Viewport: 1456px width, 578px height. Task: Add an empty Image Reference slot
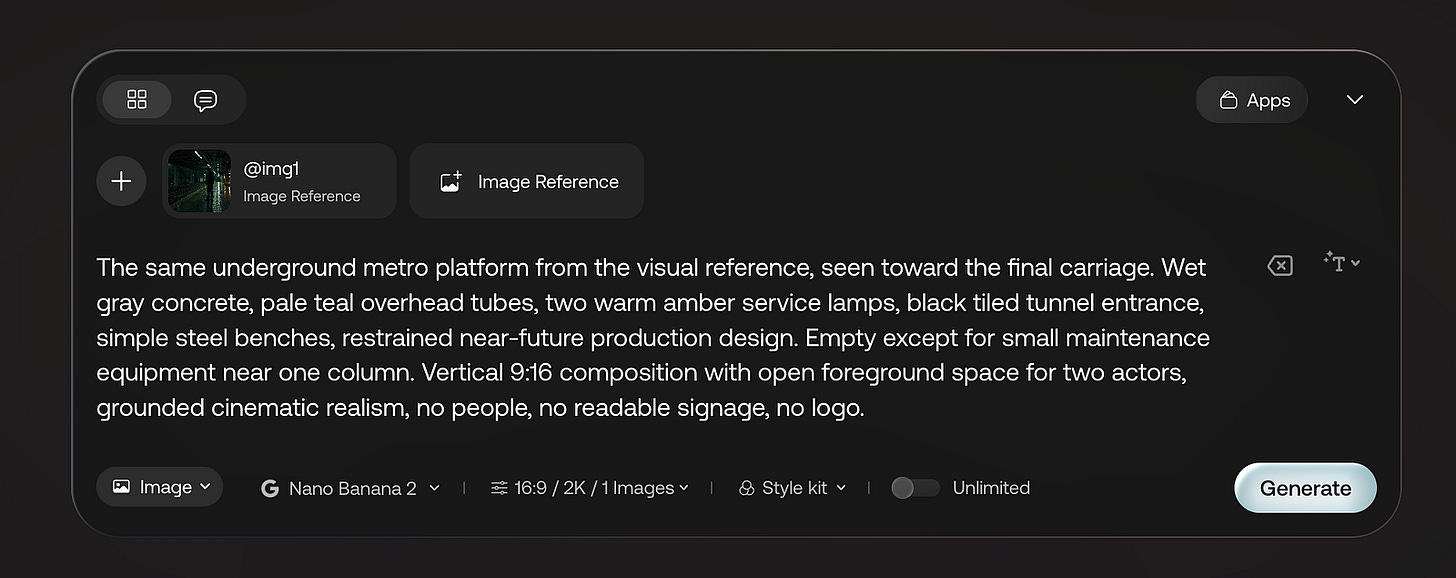click(527, 181)
